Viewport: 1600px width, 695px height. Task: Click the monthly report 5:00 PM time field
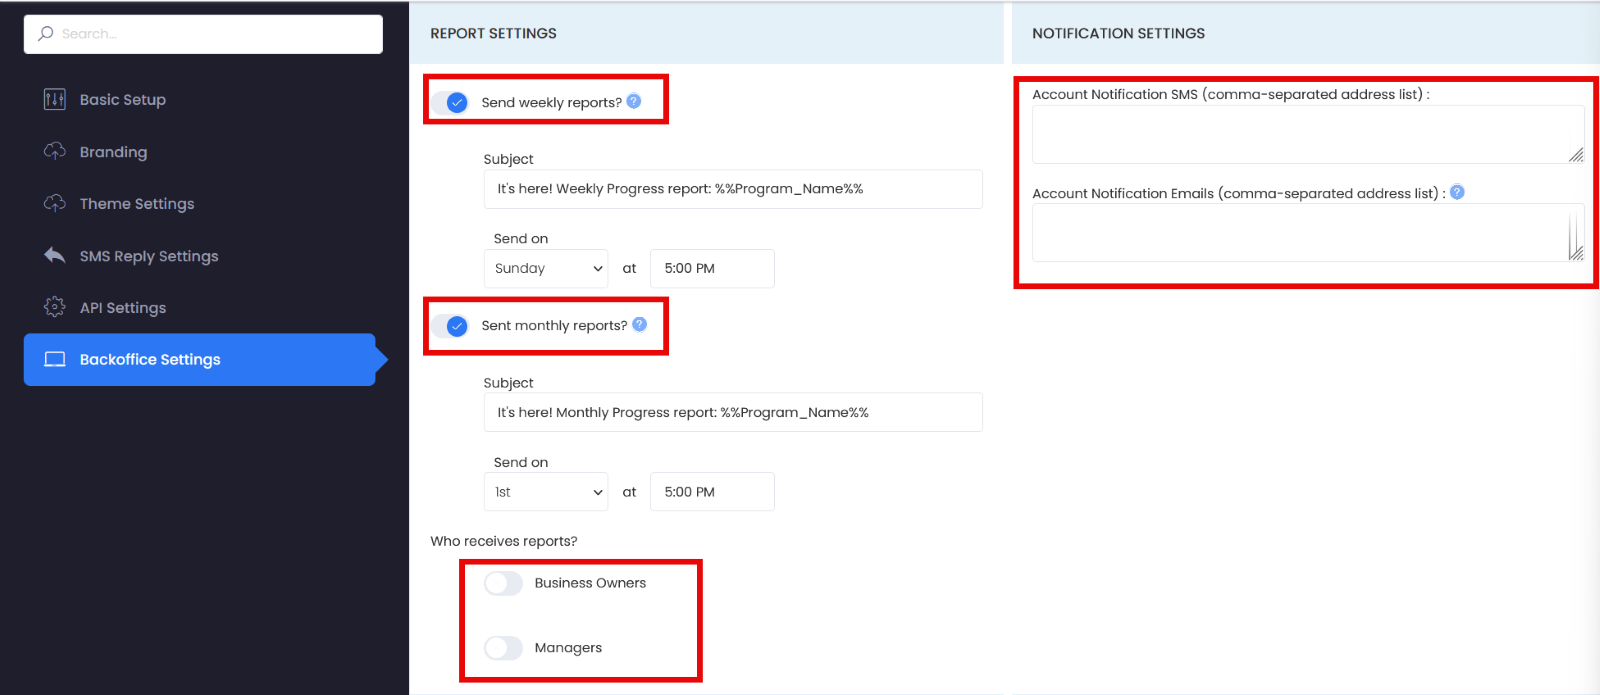coord(712,492)
